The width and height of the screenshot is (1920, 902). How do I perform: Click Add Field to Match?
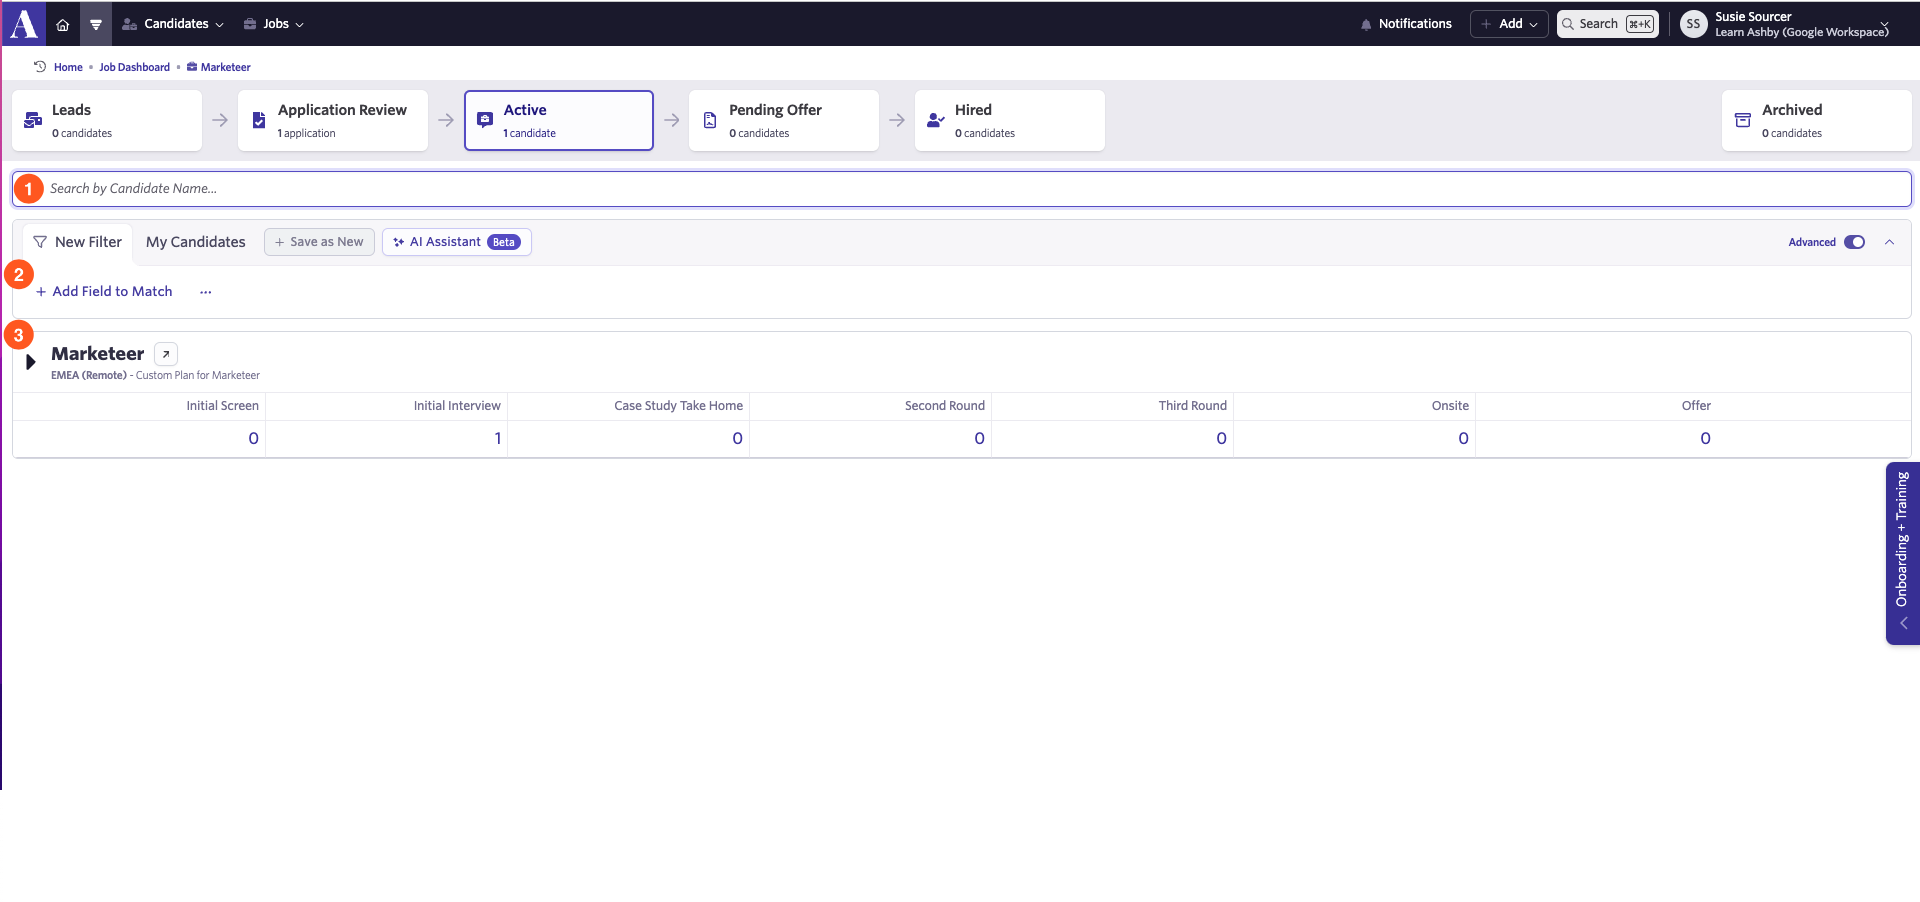[104, 292]
